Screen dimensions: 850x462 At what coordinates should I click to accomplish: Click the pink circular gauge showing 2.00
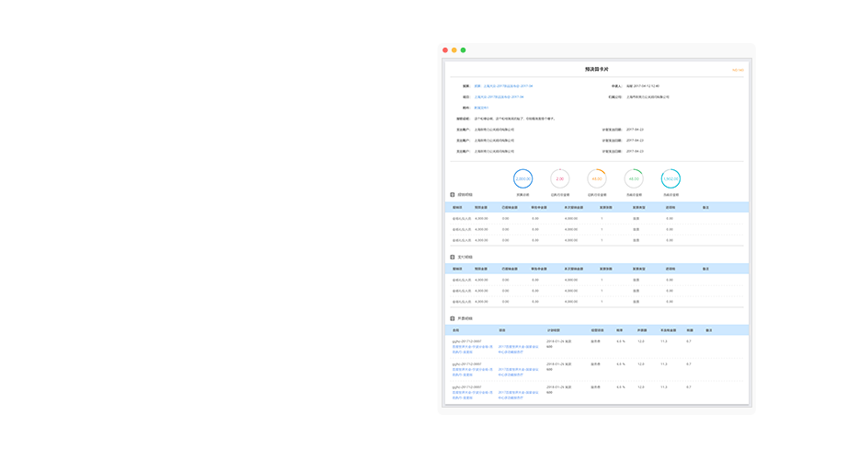pyautogui.click(x=559, y=179)
